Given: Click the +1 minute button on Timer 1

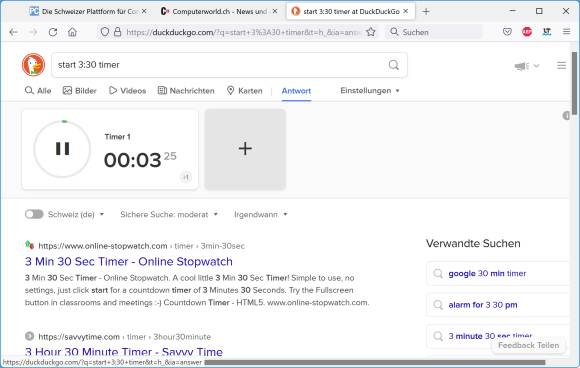Looking at the screenshot, I should (186, 177).
